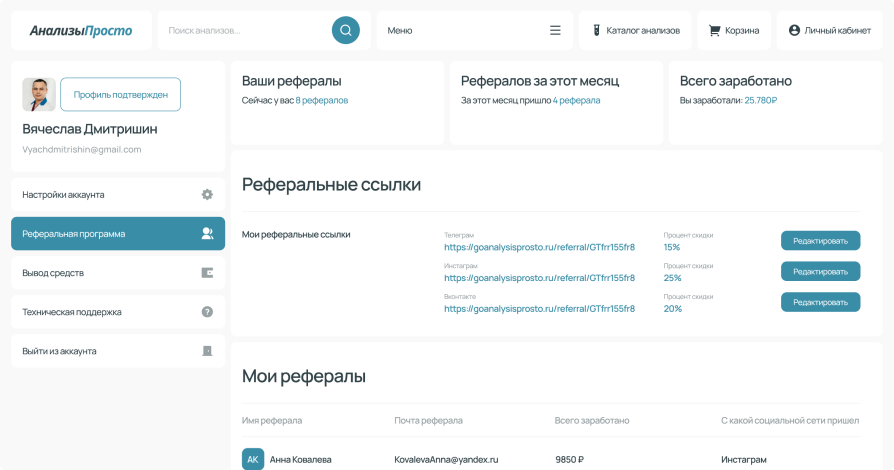Click the Мои рефералы heading
The height and width of the screenshot is (470, 894).
[x=304, y=376]
